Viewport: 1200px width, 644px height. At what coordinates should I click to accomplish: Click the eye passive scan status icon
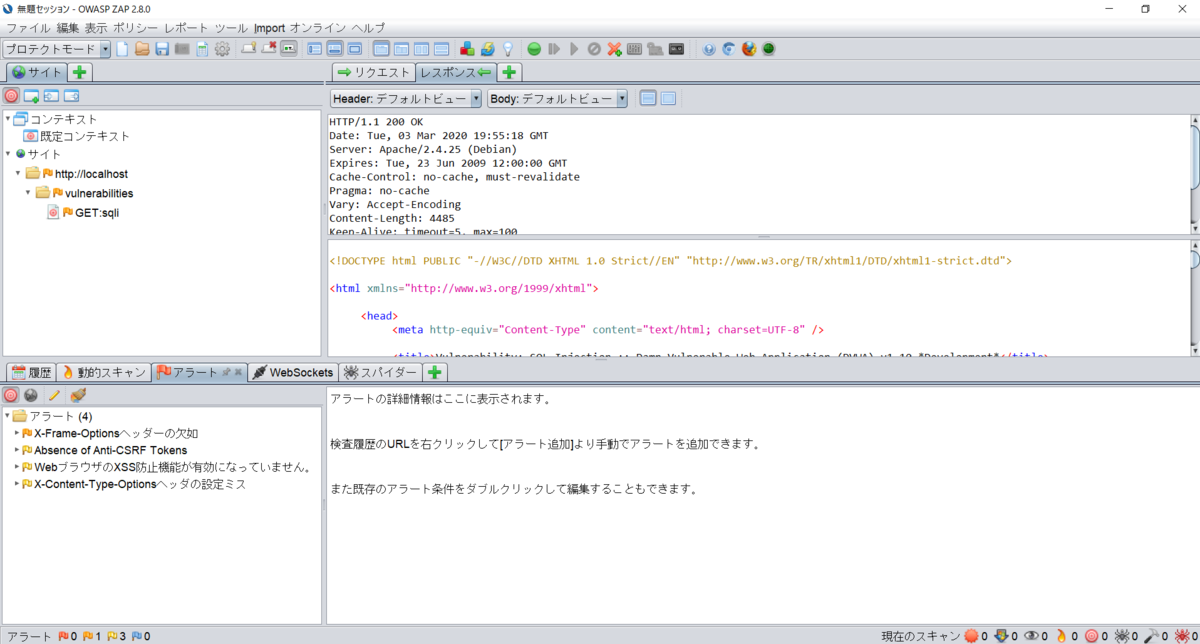coord(1031,636)
